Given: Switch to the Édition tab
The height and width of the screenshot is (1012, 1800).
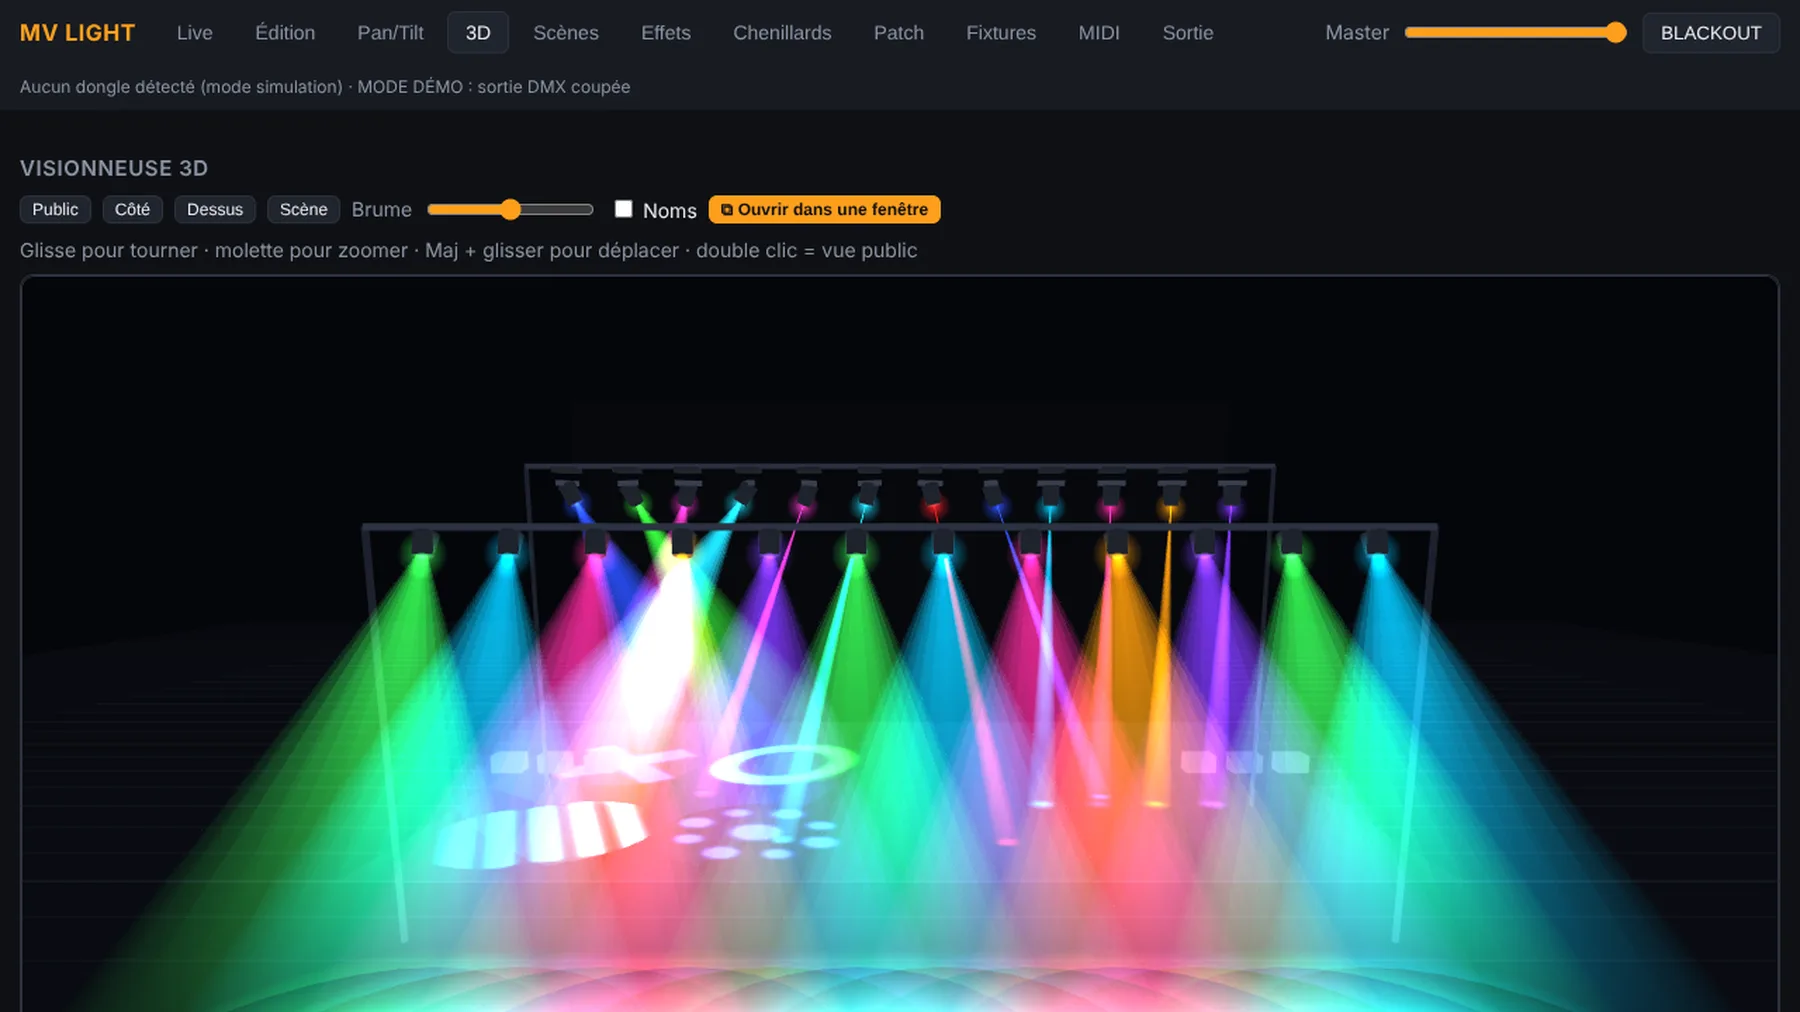Looking at the screenshot, I should coord(285,33).
